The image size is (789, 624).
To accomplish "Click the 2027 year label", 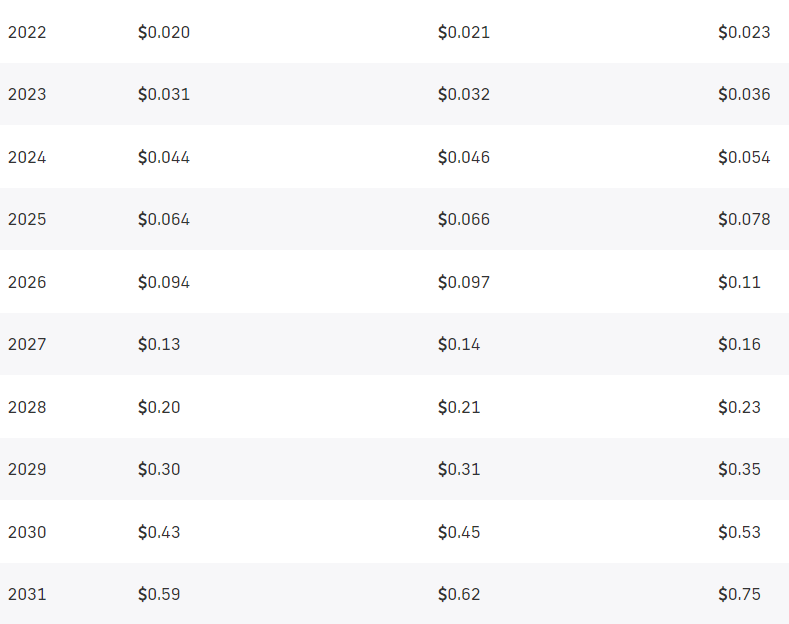I will (x=27, y=344).
